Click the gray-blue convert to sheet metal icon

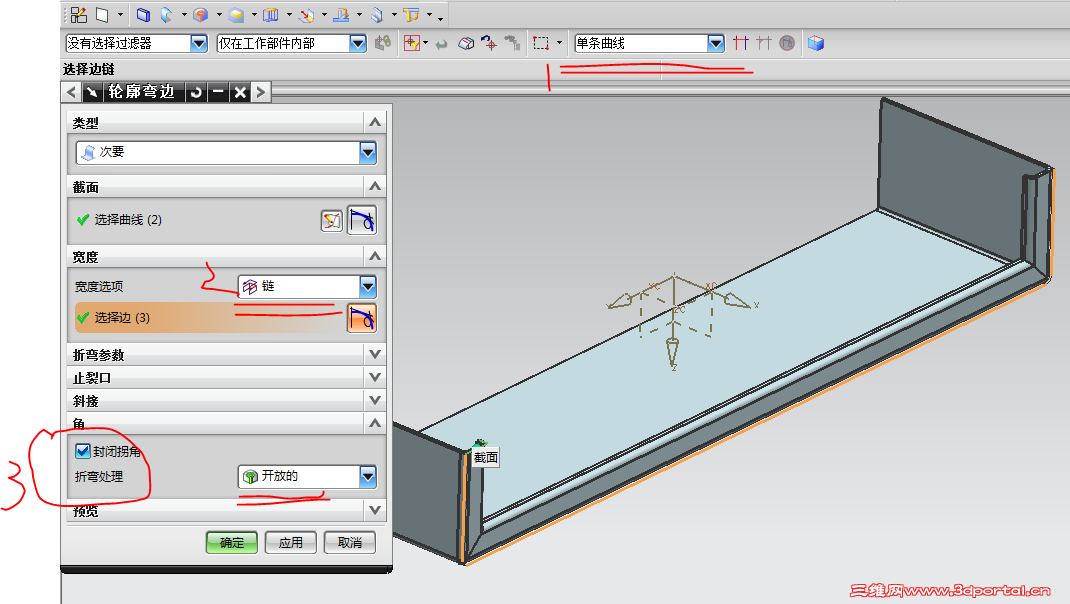tap(377, 14)
